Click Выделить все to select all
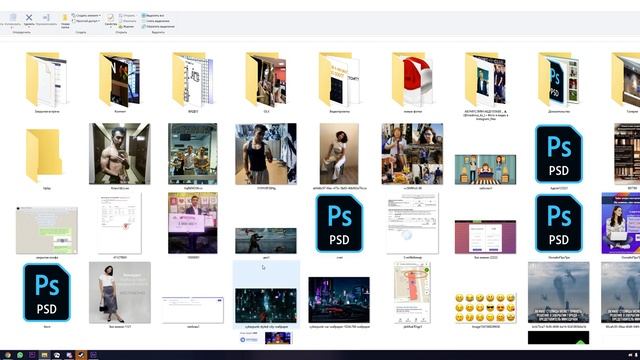The image size is (640, 360). tap(153, 15)
